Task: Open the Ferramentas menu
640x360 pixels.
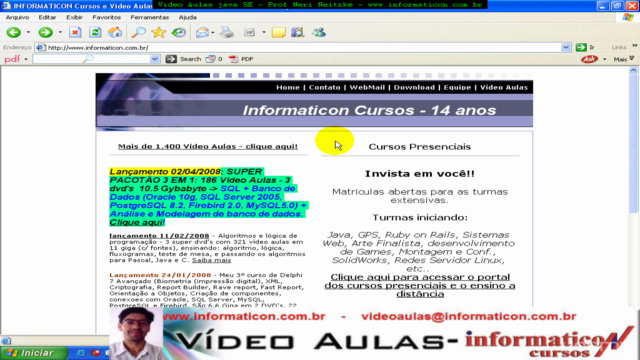Action: tap(149, 17)
